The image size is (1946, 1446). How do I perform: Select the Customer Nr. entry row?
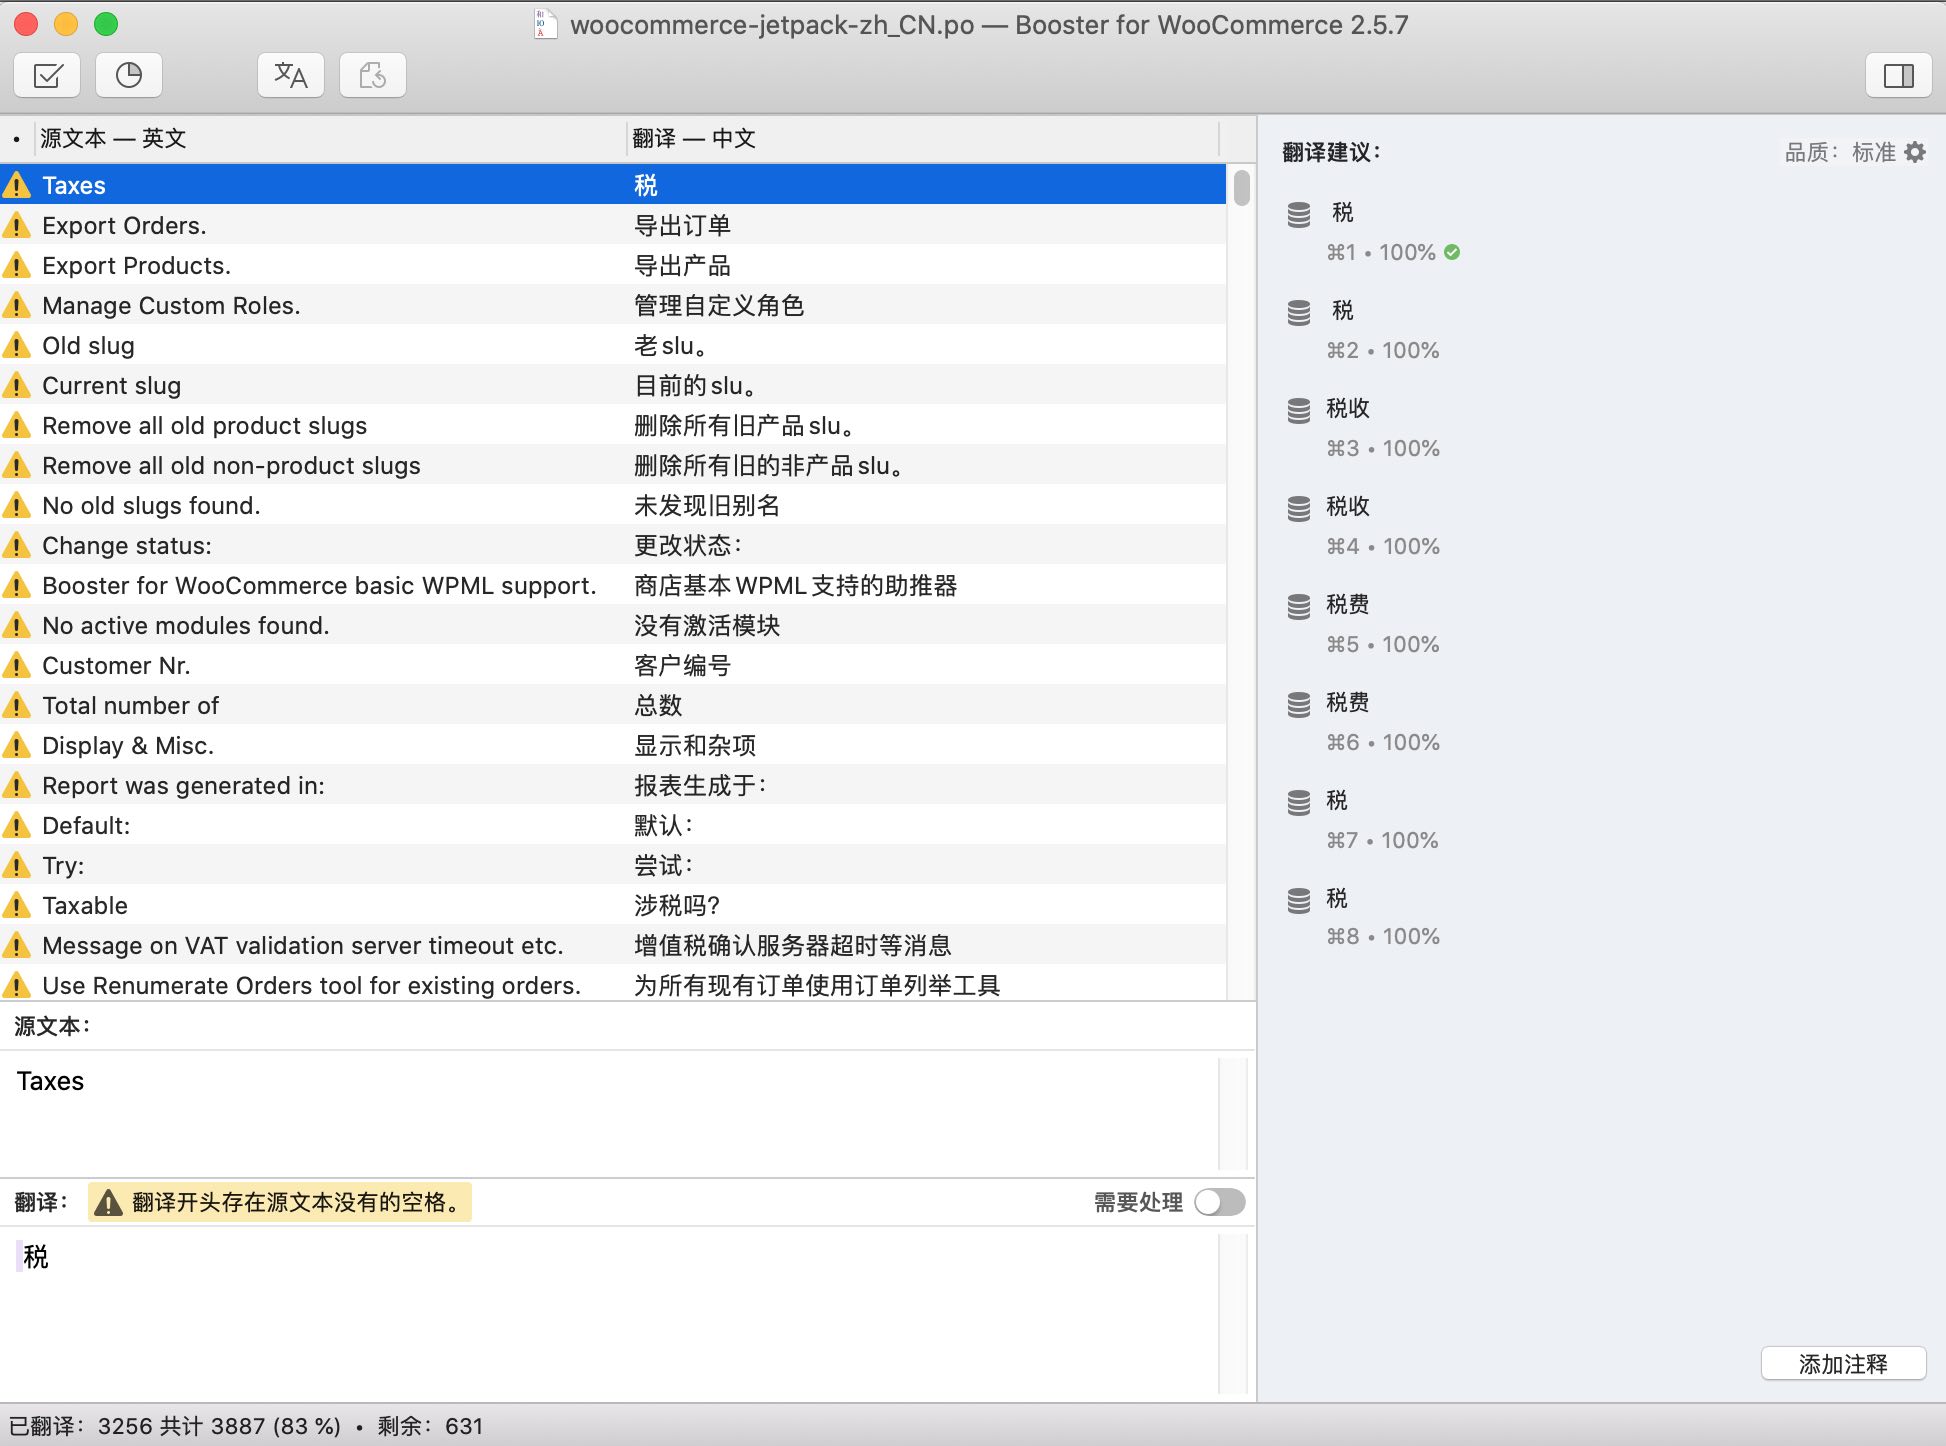(116, 666)
